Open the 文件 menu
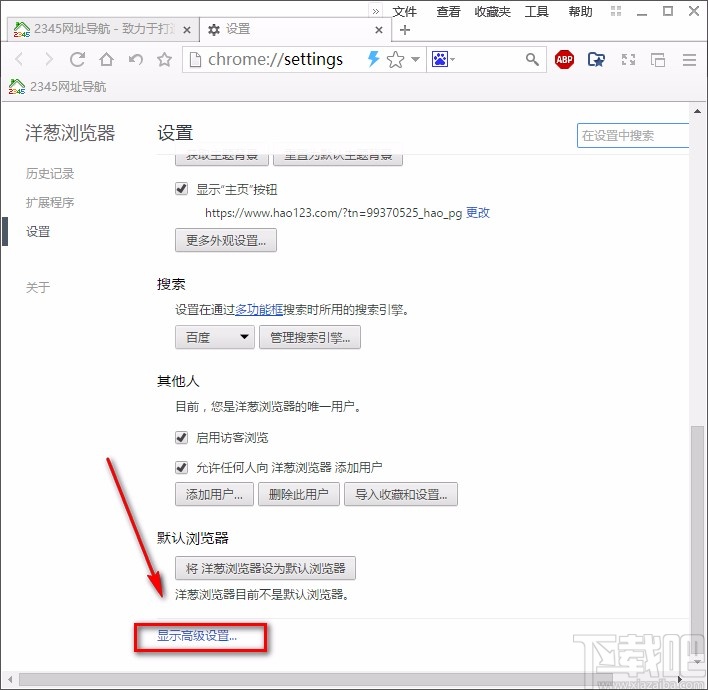Viewport: 708px width, 690px height. pyautogui.click(x=404, y=11)
